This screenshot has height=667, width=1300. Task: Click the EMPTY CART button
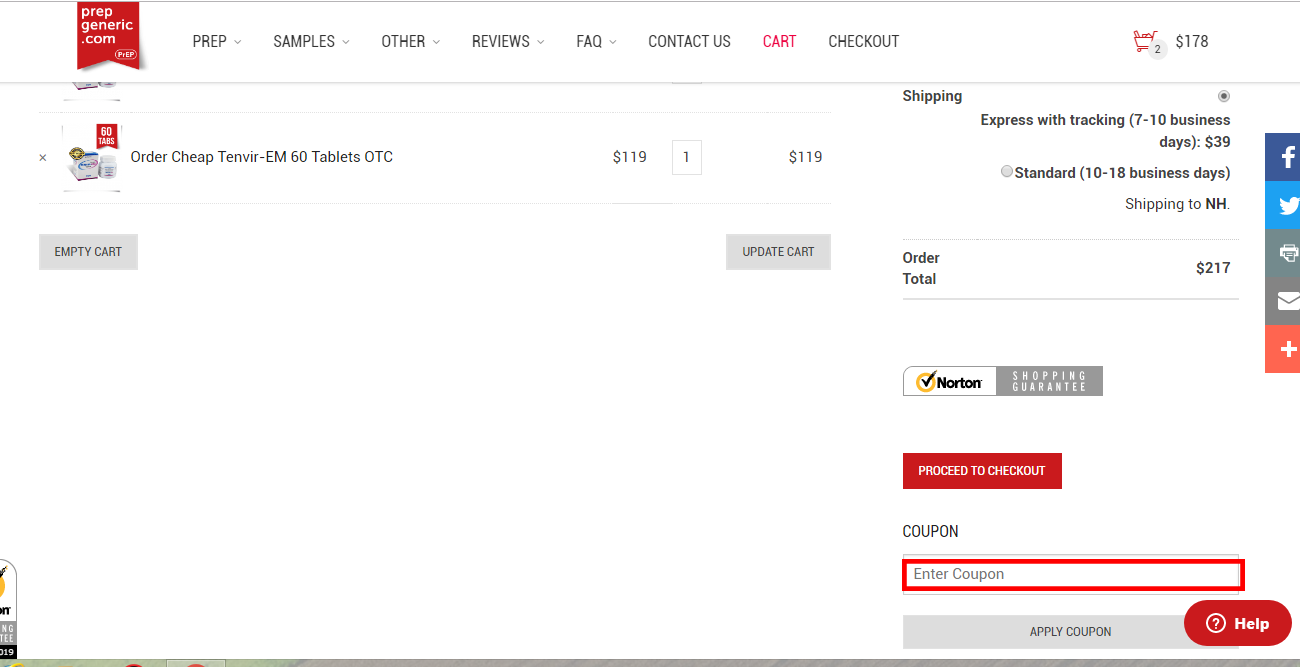coord(88,252)
